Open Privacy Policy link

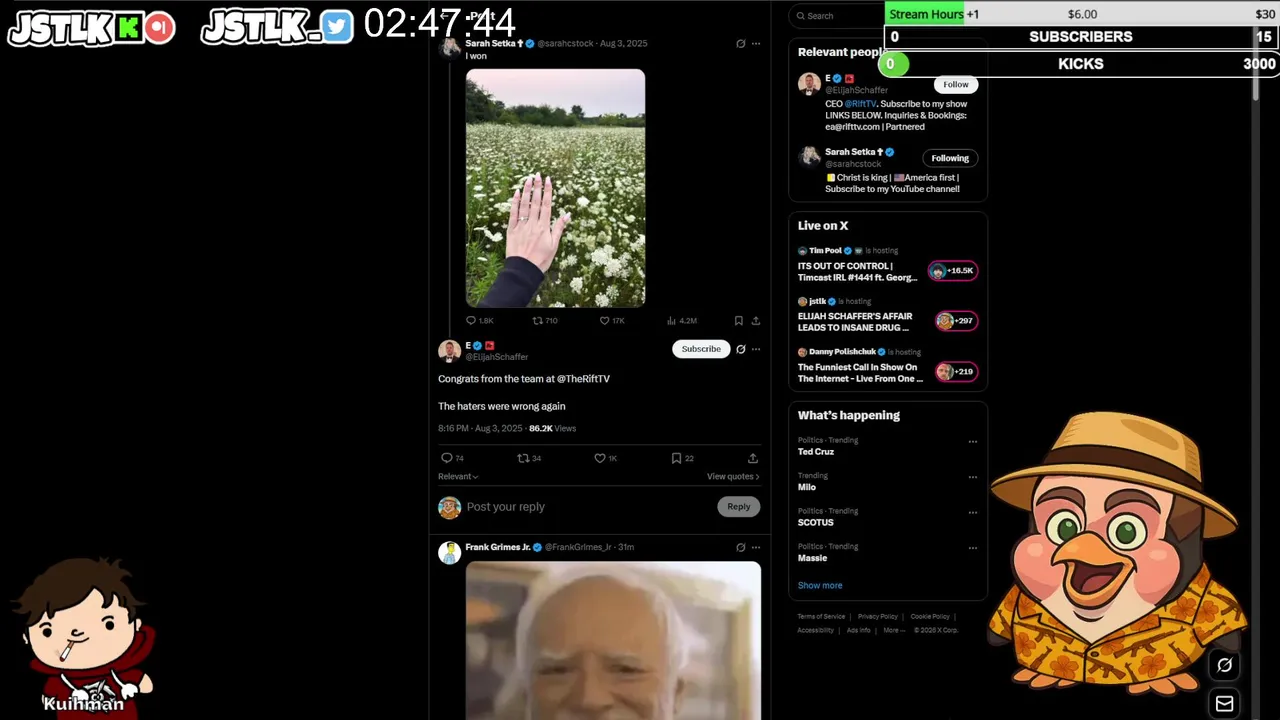point(877,616)
